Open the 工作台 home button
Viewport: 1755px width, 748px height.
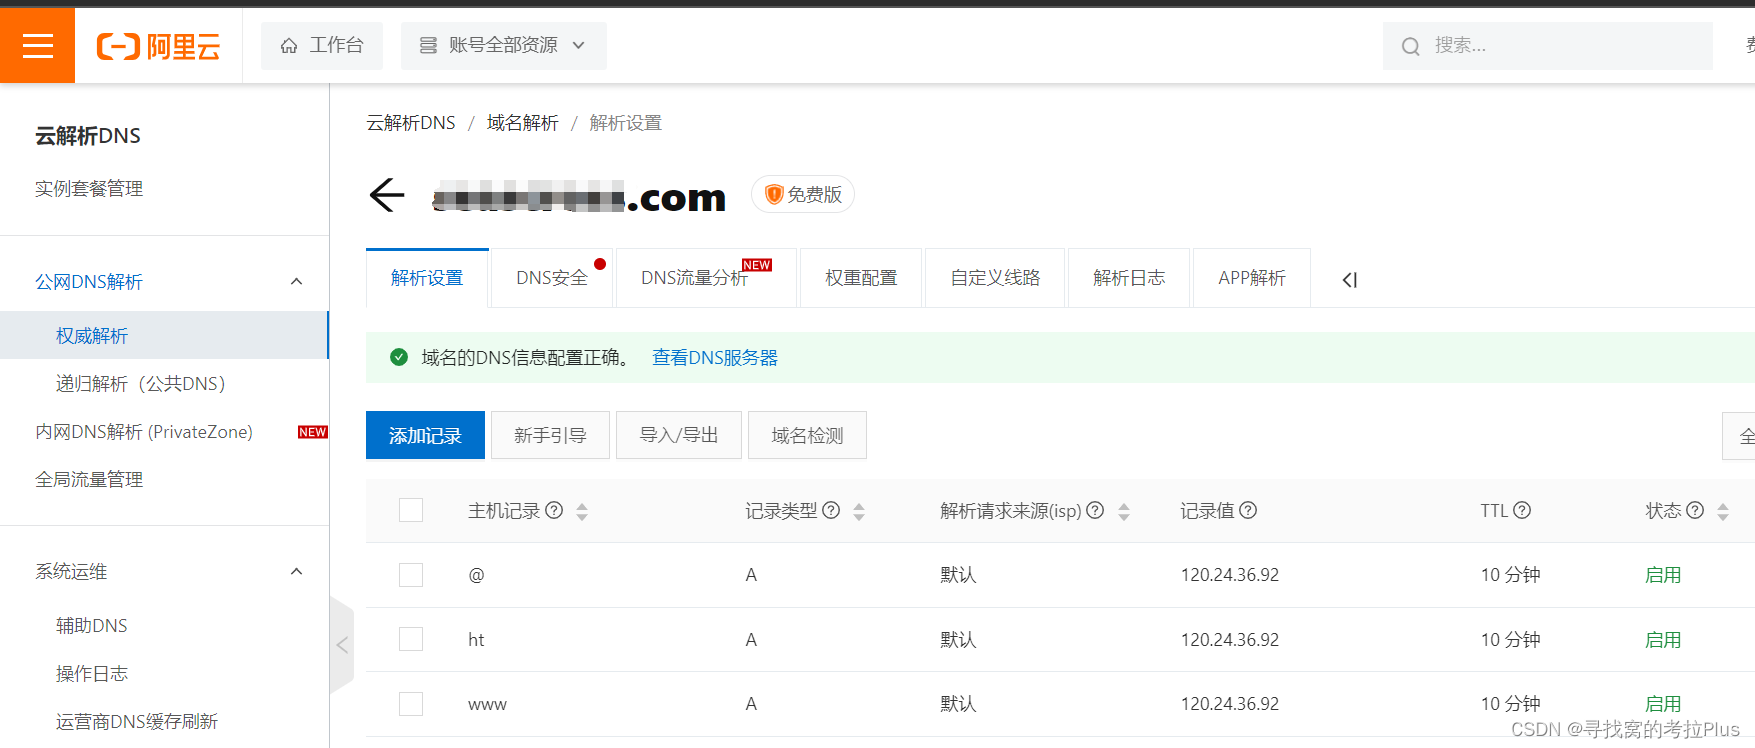322,46
